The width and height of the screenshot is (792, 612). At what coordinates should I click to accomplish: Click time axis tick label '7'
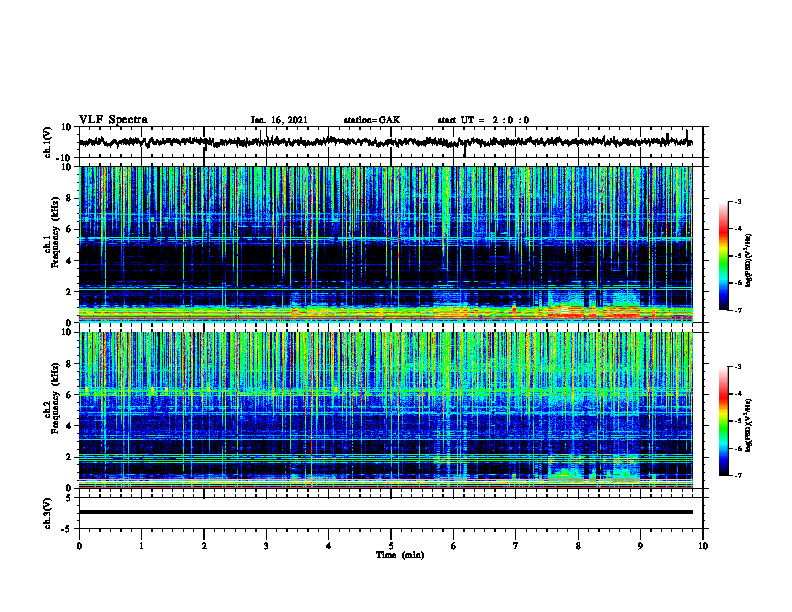pos(516,546)
